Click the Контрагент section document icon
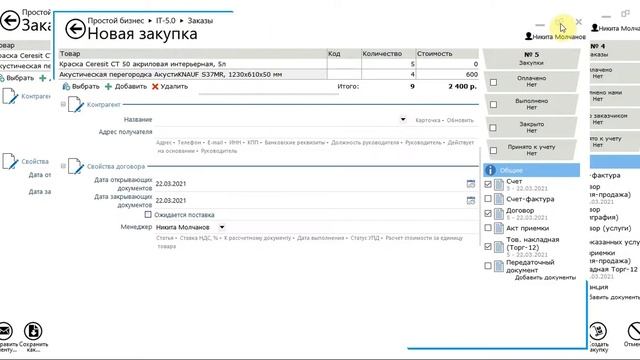 (x=76, y=104)
